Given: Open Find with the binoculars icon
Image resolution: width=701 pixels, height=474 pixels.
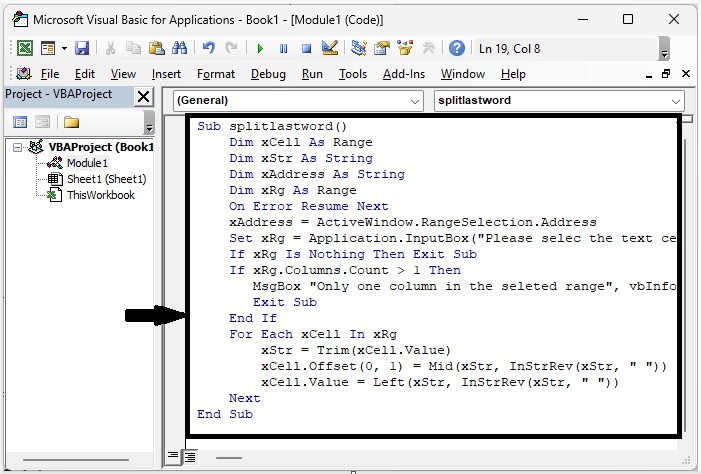Looking at the screenshot, I should coord(179,48).
